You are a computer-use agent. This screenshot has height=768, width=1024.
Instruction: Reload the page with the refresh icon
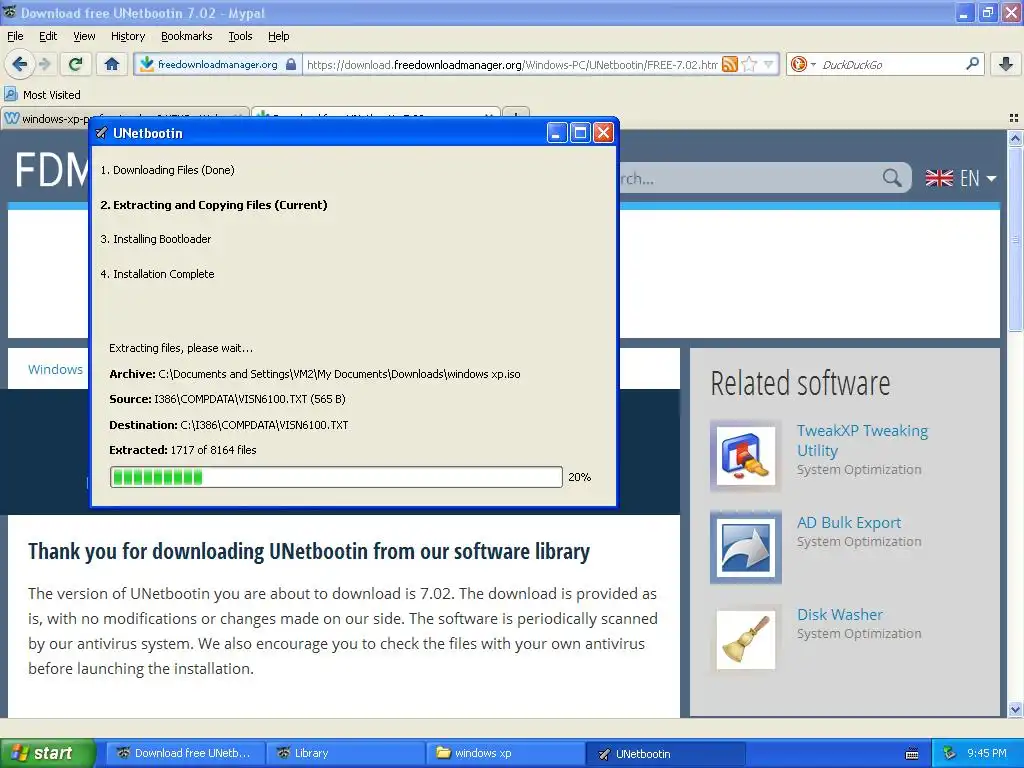tap(76, 64)
